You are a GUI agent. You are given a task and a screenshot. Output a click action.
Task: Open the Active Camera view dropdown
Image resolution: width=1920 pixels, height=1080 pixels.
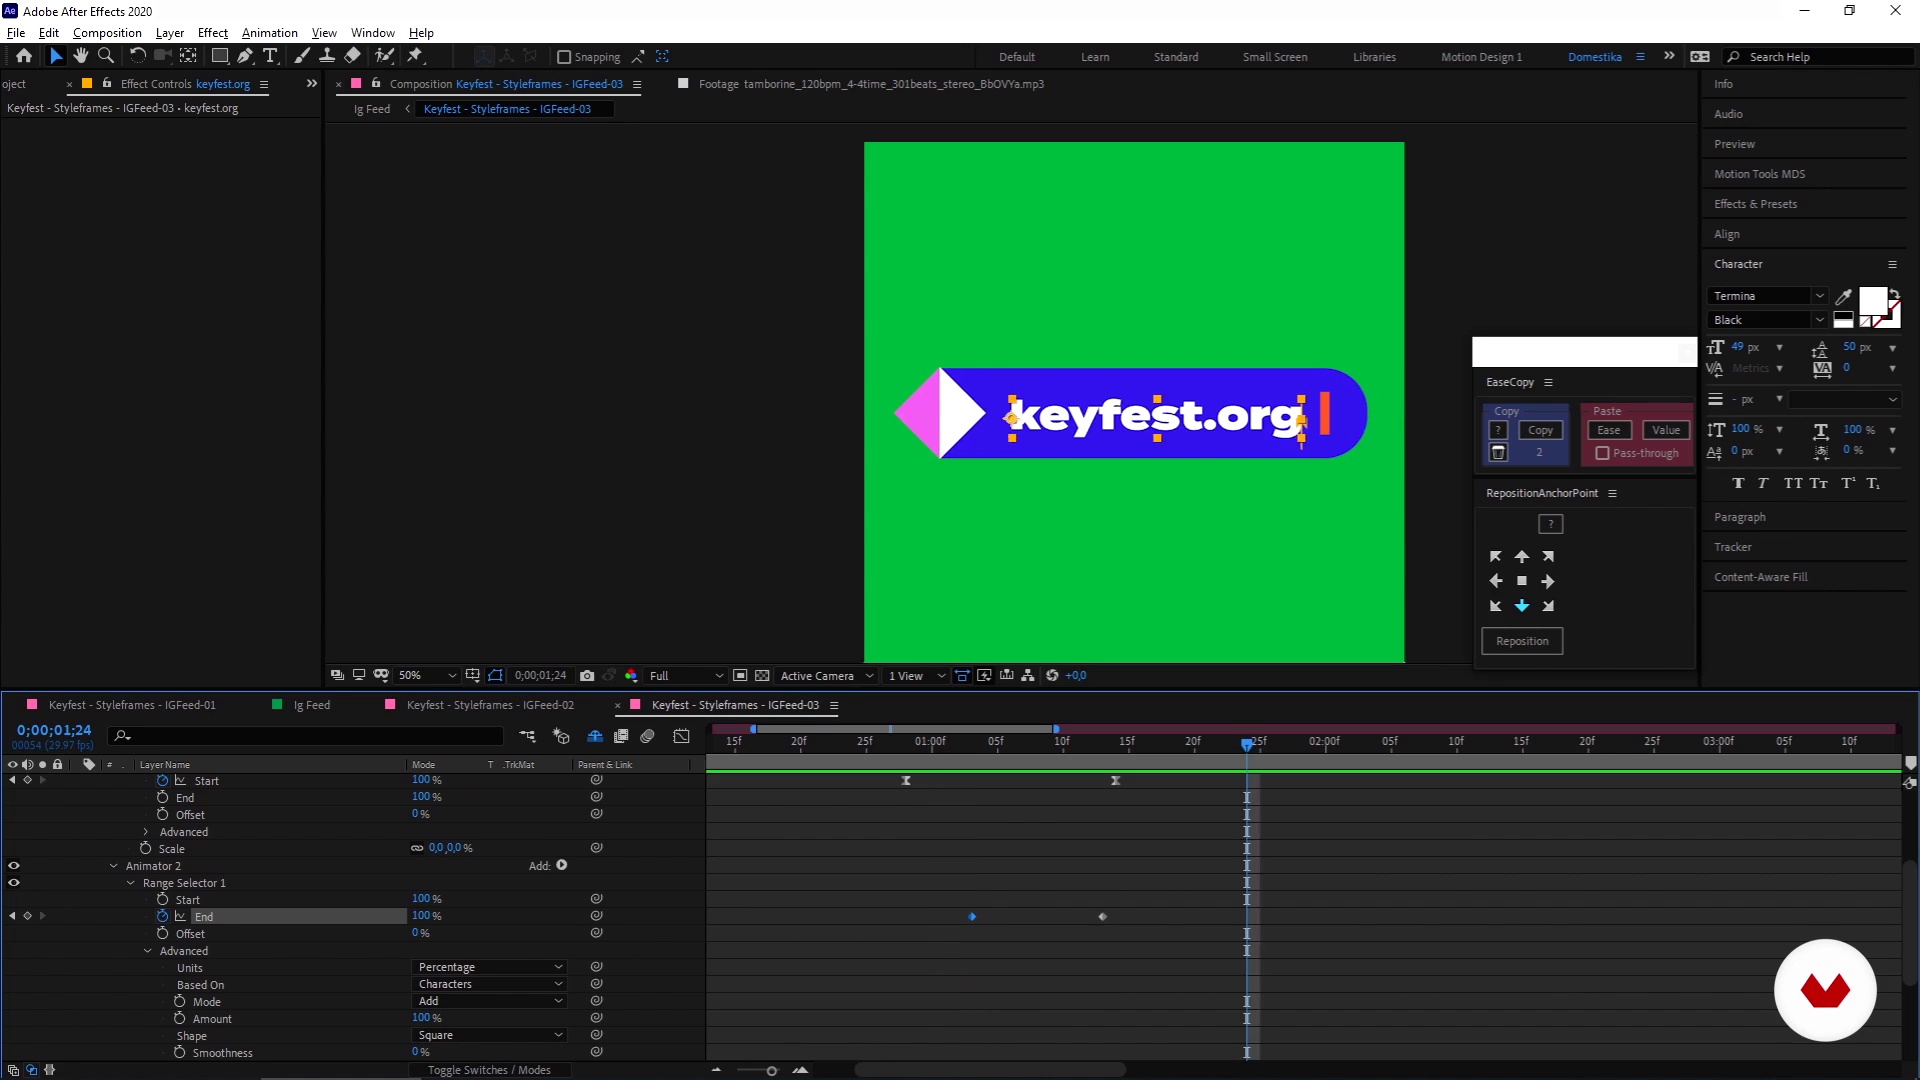click(x=827, y=676)
